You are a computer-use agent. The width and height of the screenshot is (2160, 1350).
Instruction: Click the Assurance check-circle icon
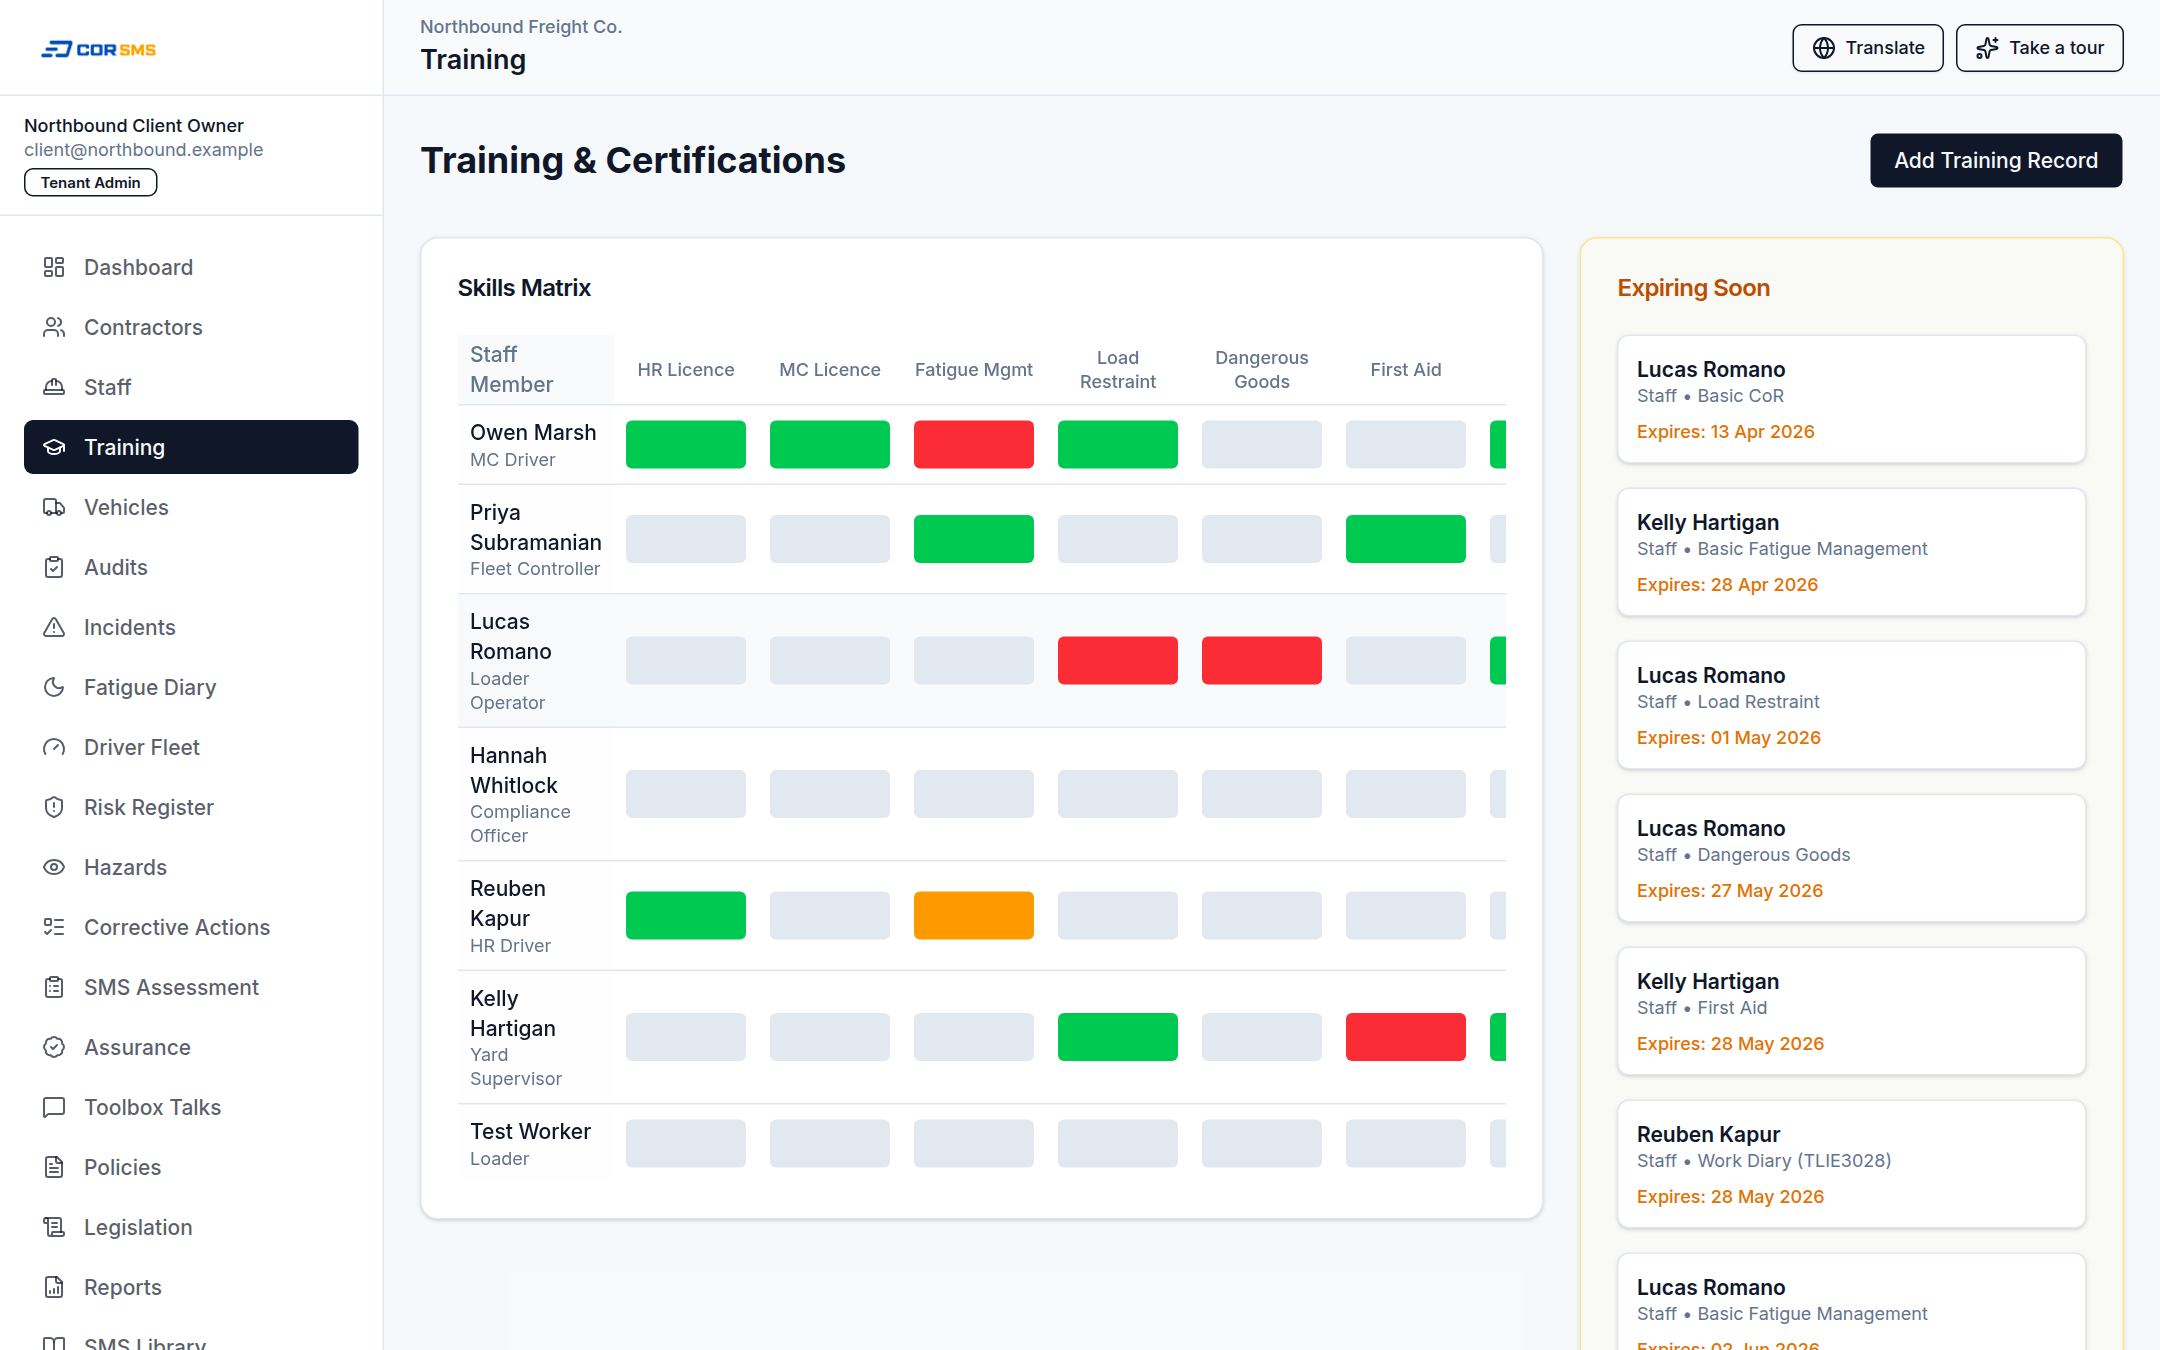(x=54, y=1047)
